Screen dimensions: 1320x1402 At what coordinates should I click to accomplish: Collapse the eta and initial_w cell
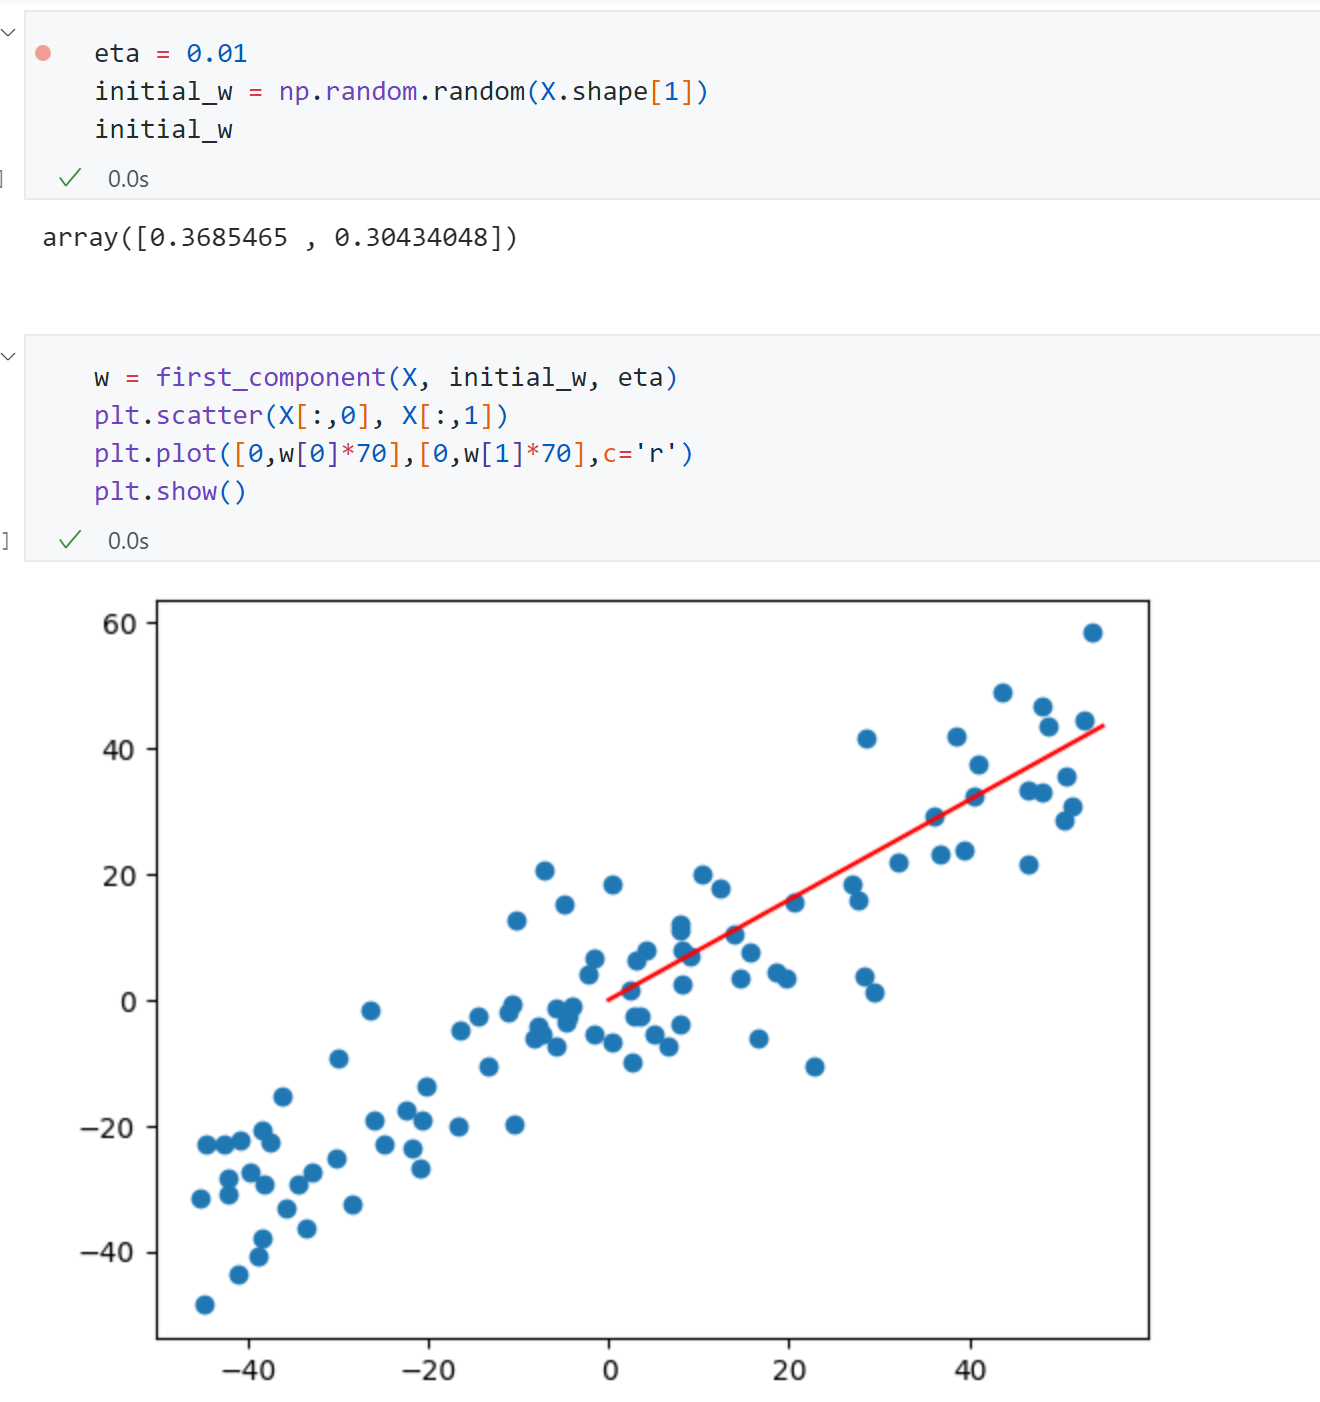coord(9,32)
